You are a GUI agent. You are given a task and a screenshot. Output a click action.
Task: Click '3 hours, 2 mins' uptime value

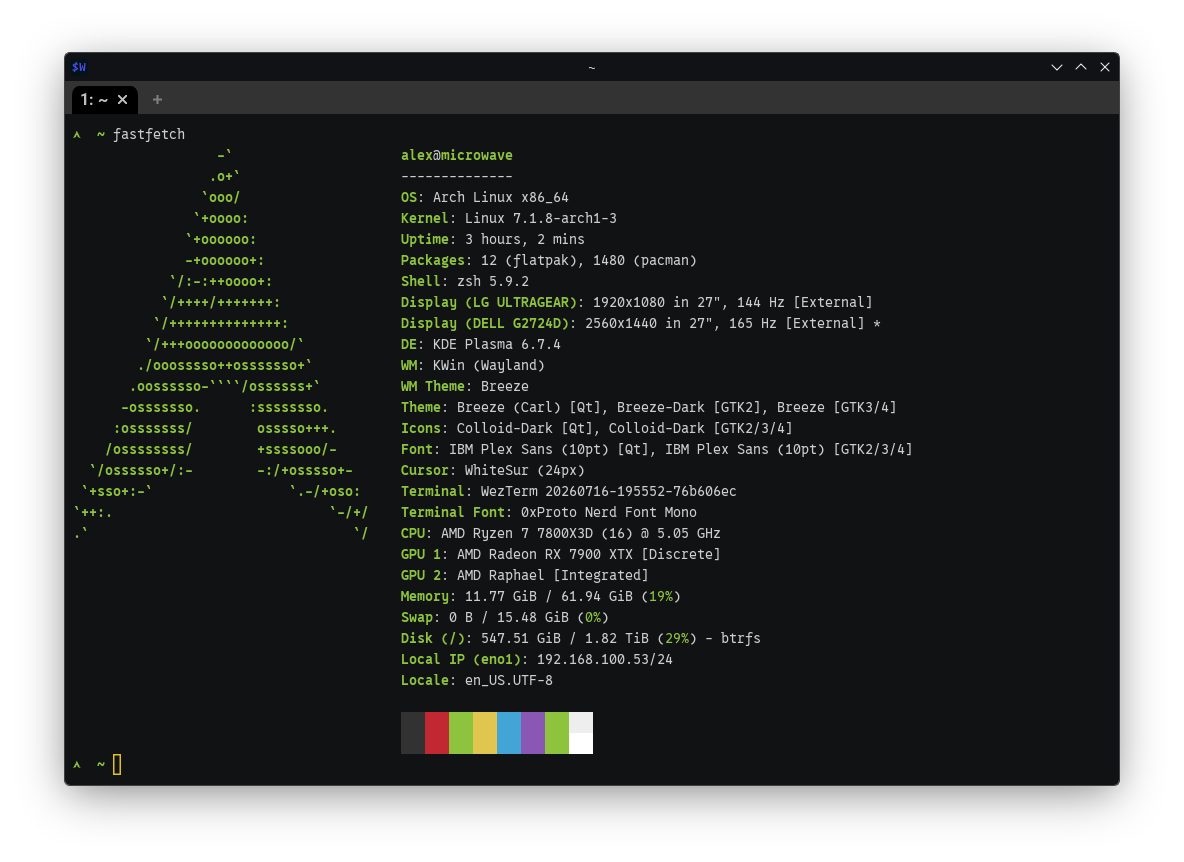coord(525,239)
